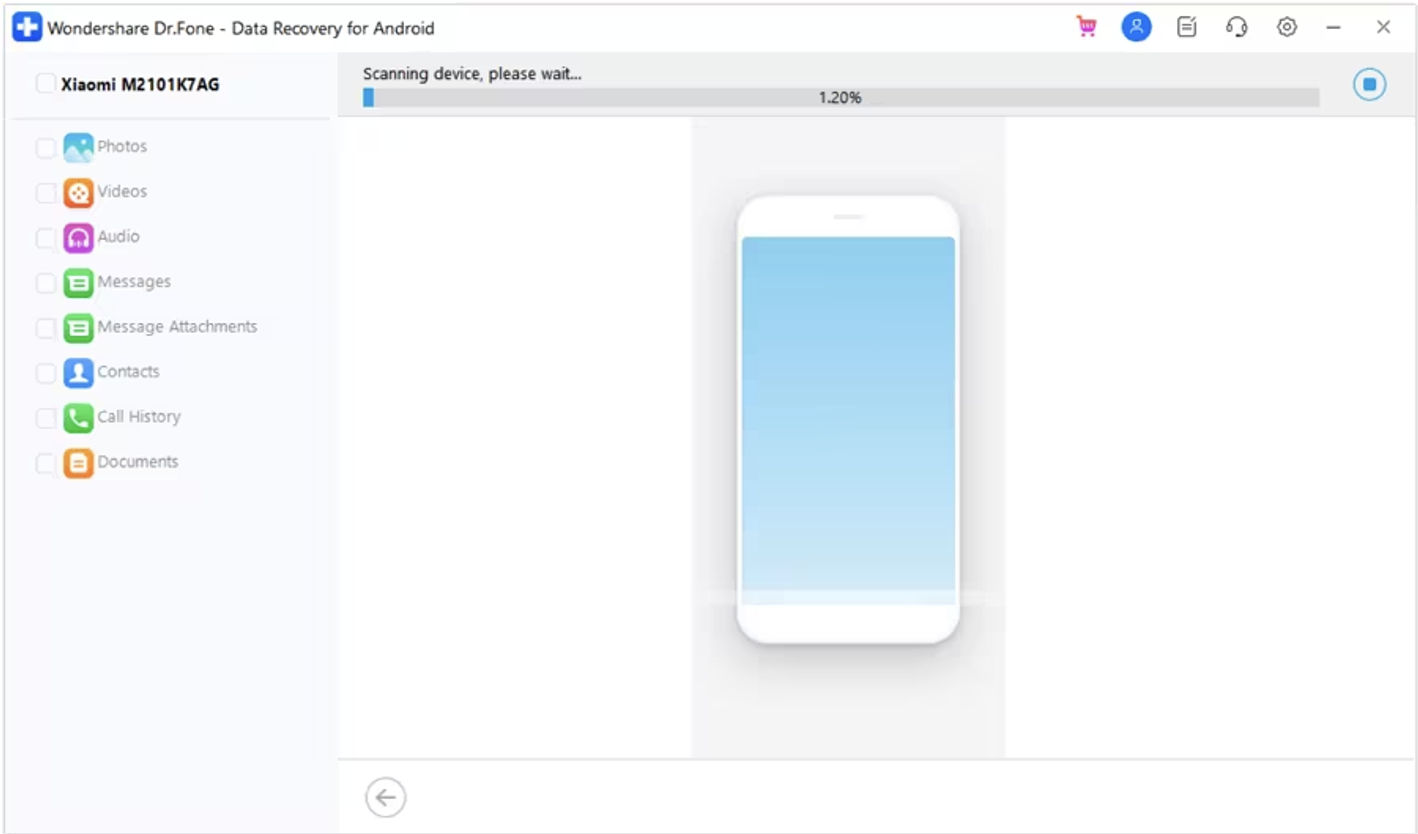Click the Contacts category icon
The image size is (1418, 834).
78,373
